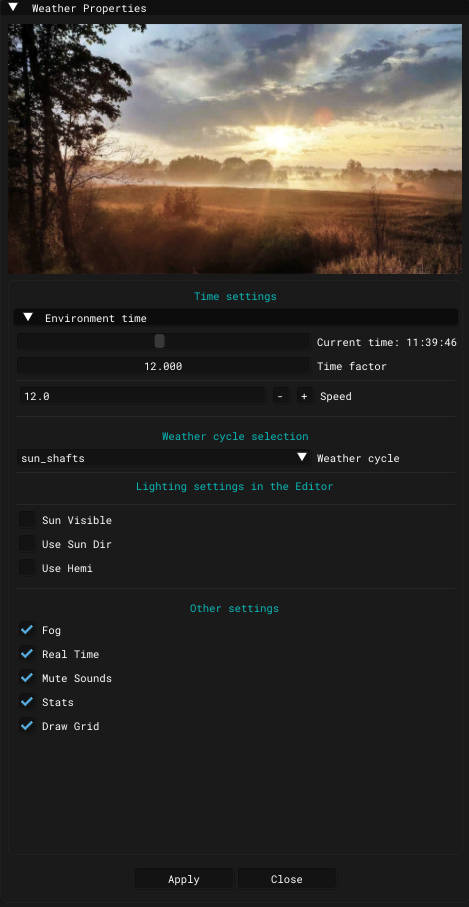The width and height of the screenshot is (469, 907).
Task: Collapse the Environment time section
Action: [x=28, y=318]
